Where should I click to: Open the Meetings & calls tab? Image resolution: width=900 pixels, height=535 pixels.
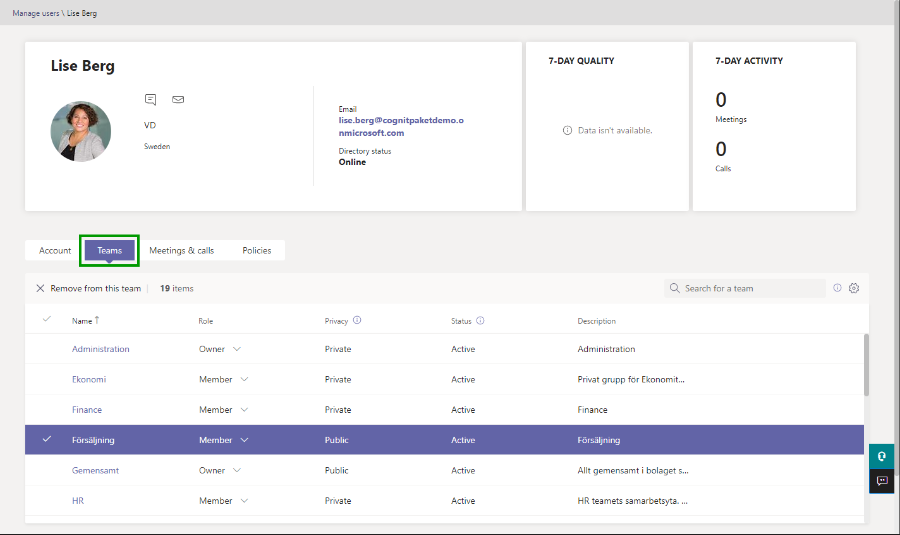point(181,250)
